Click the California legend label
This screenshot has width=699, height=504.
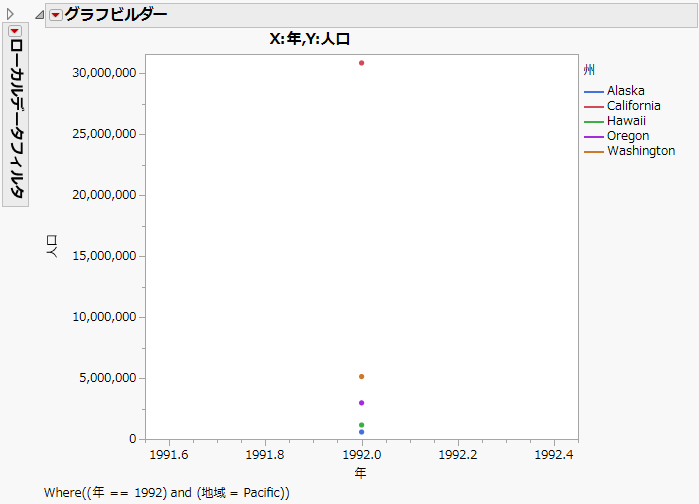tap(633, 106)
